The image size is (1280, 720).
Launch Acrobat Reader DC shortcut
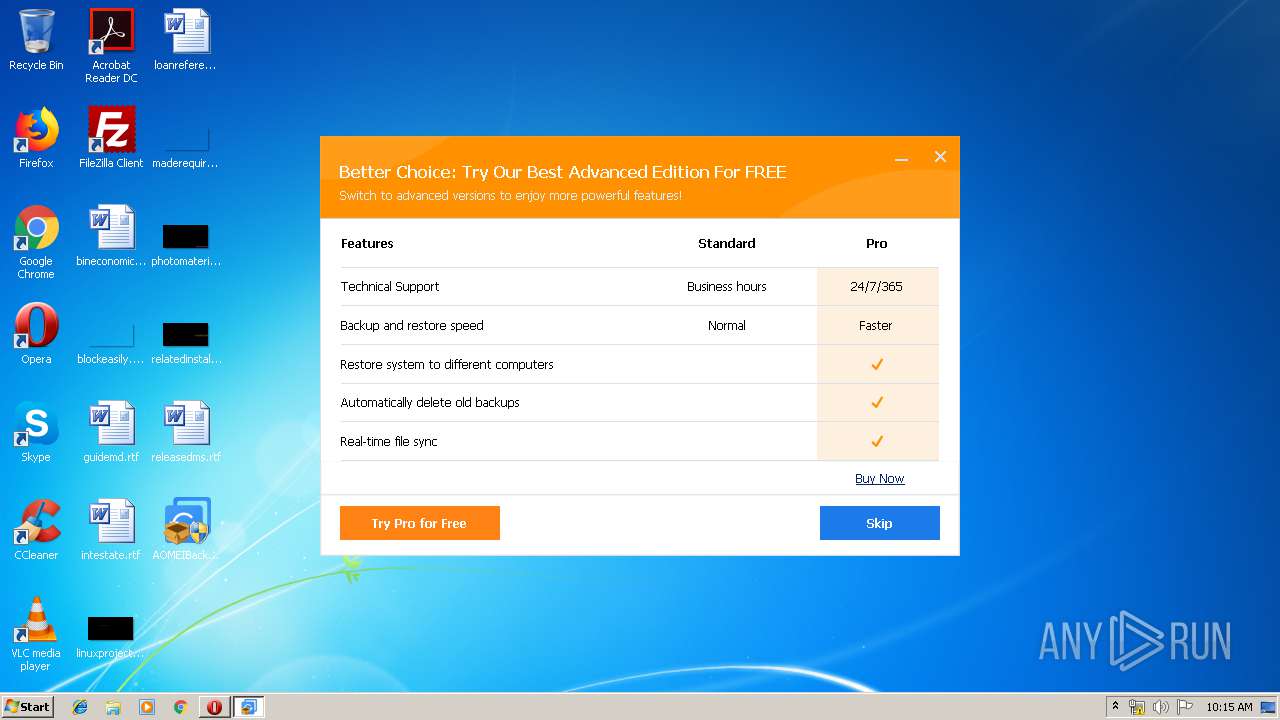111,46
